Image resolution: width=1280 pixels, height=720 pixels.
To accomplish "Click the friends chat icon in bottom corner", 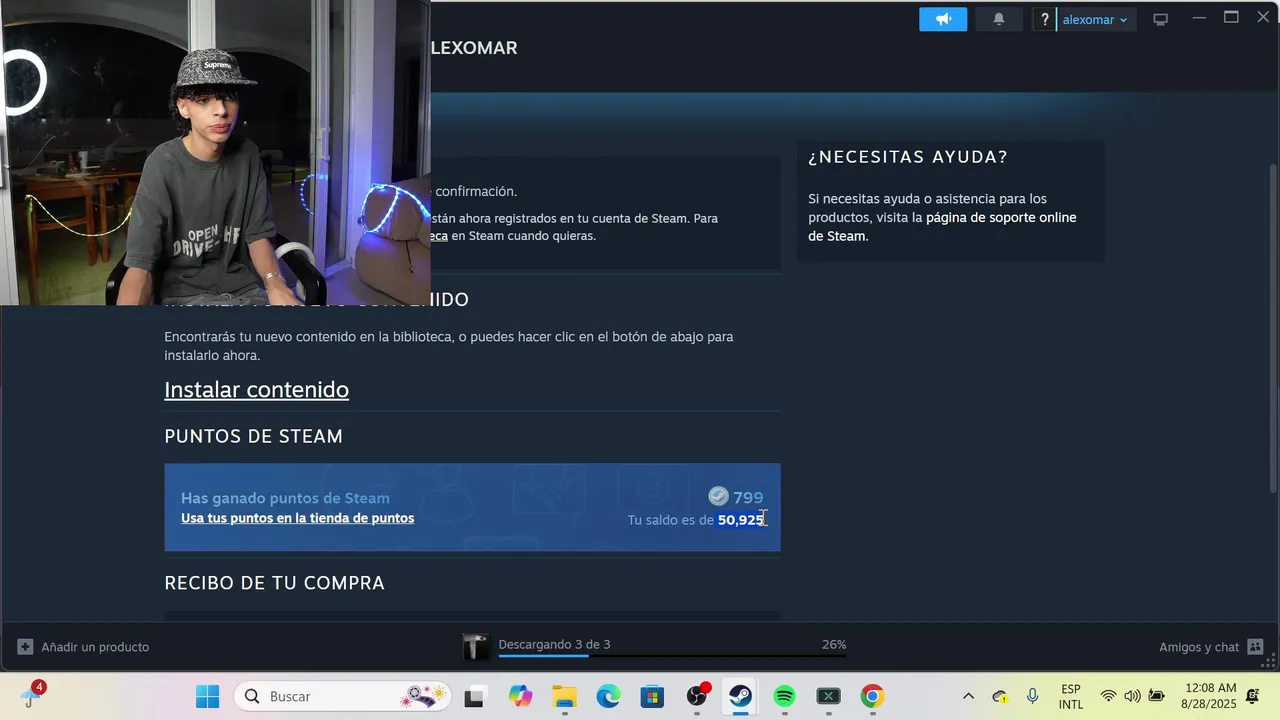I will click(x=1256, y=647).
